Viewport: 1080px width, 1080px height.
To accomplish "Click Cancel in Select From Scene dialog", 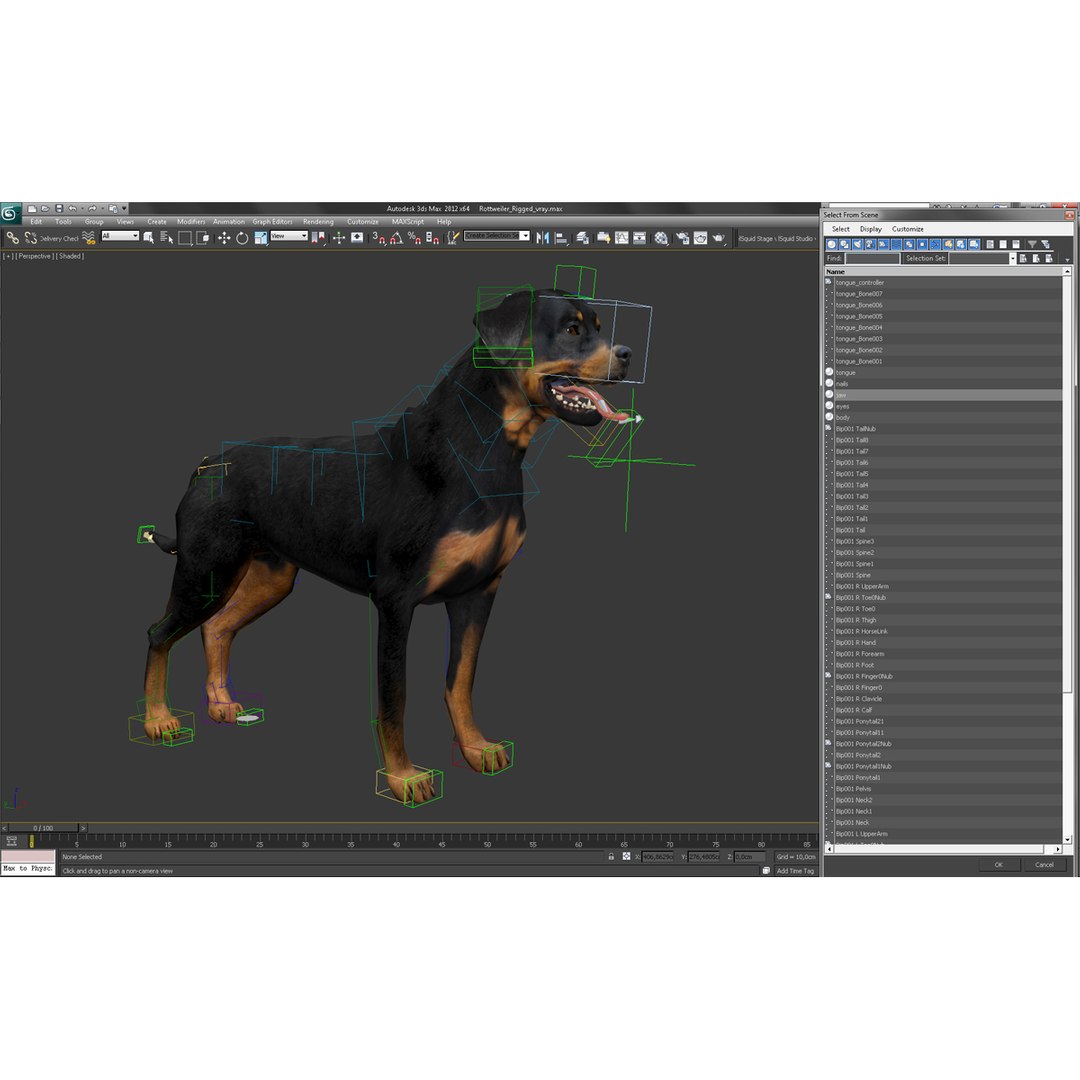I will coord(1044,865).
